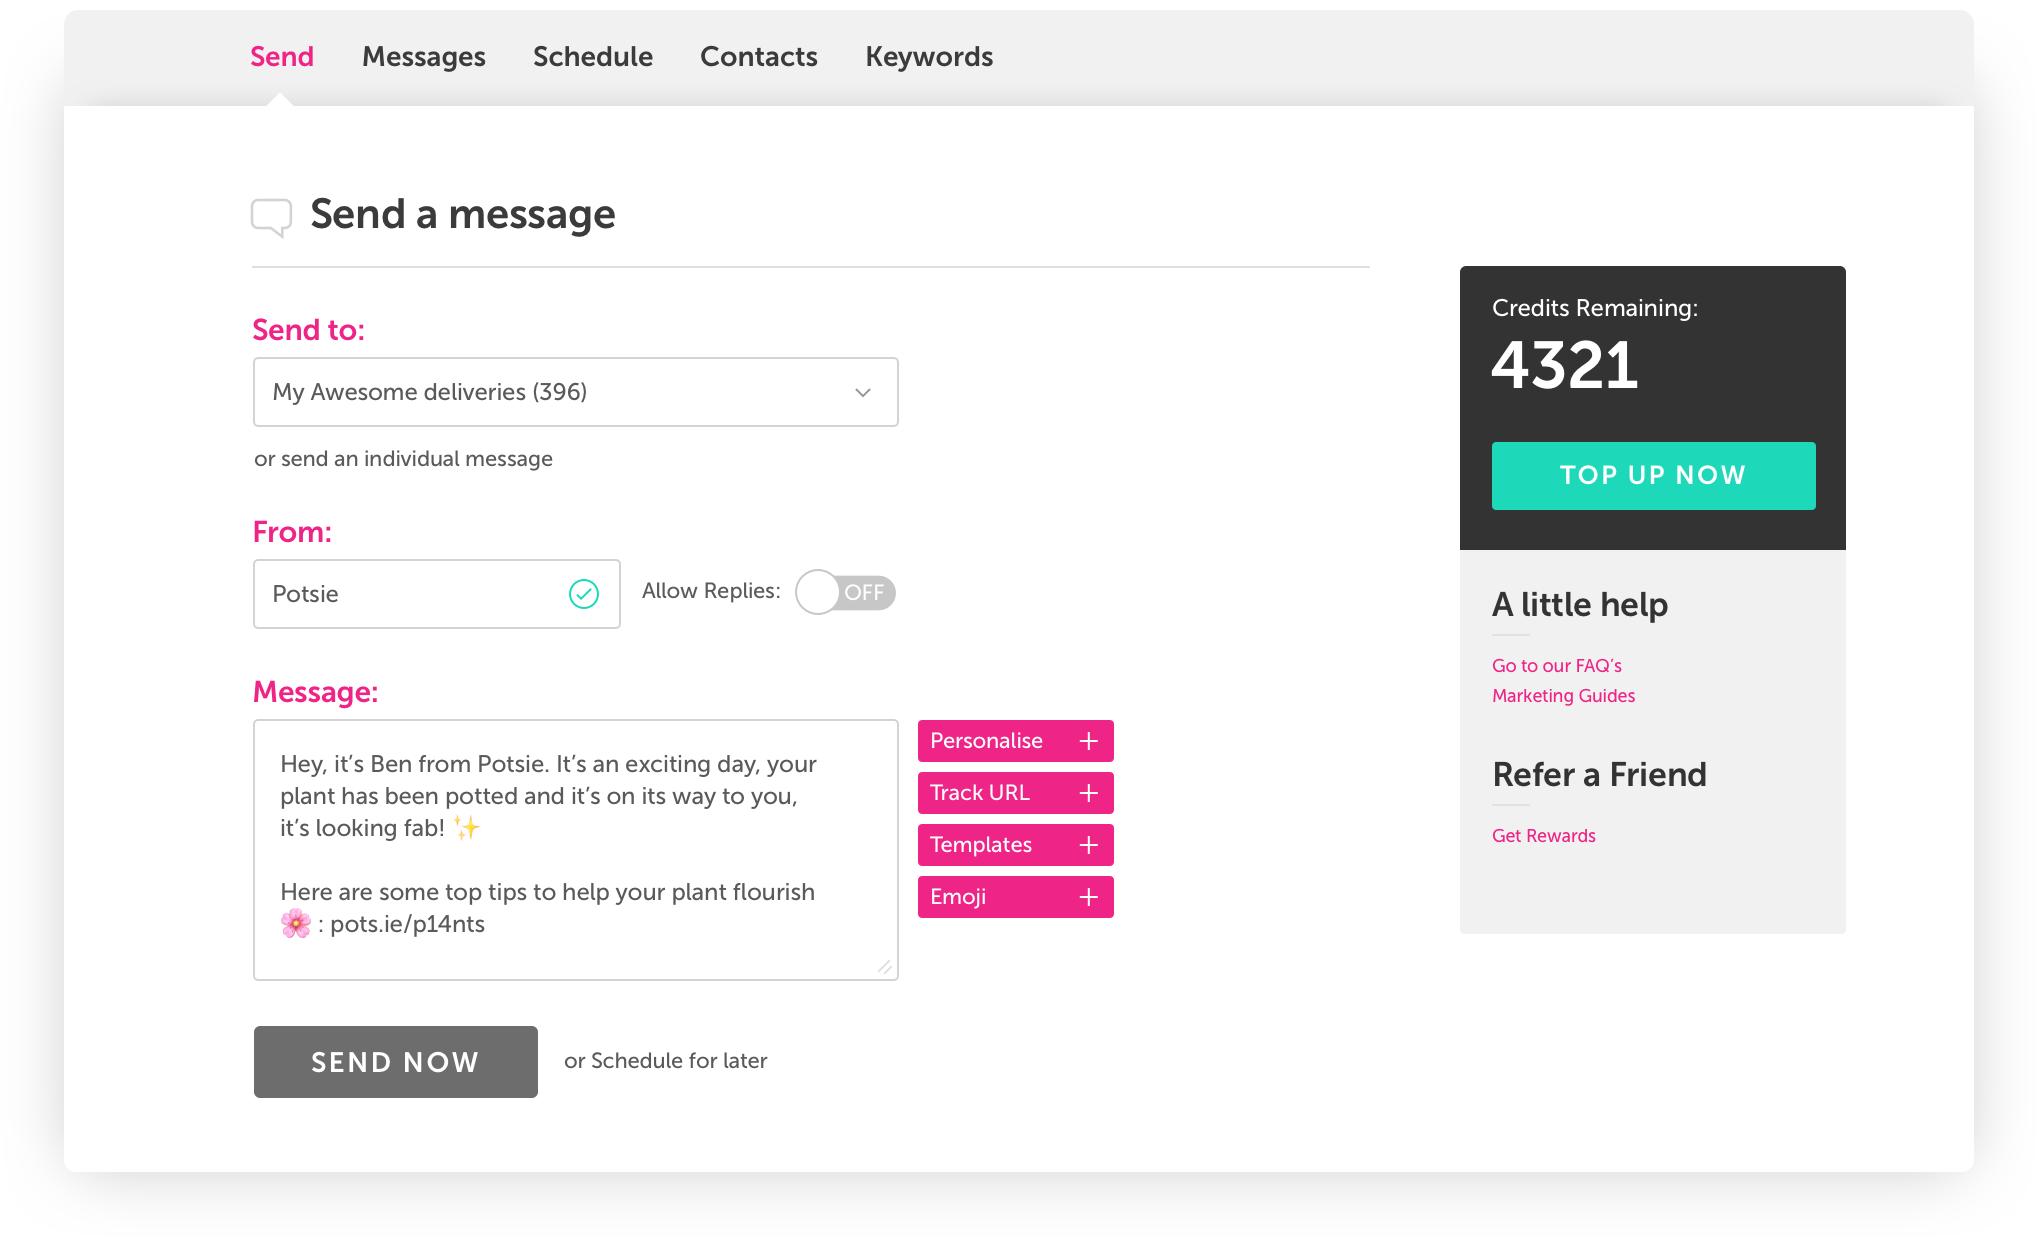
Task: Click TOP UP NOW to buy credits
Action: [x=1652, y=475]
